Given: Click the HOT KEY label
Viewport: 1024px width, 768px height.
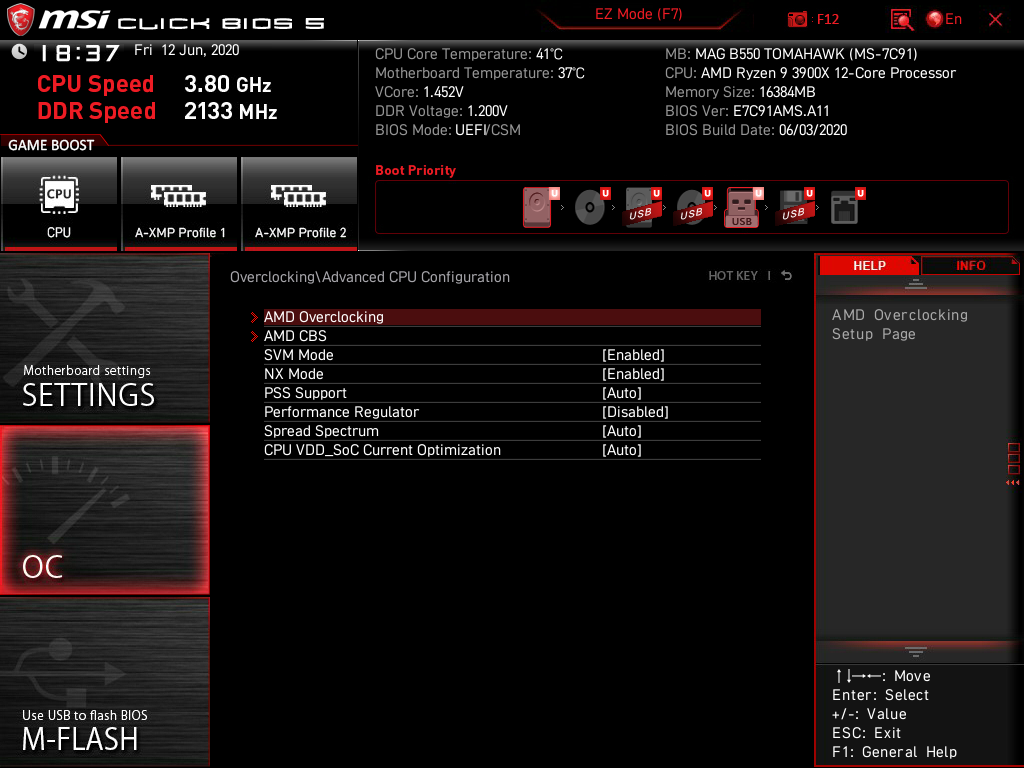Looking at the screenshot, I should 733,276.
